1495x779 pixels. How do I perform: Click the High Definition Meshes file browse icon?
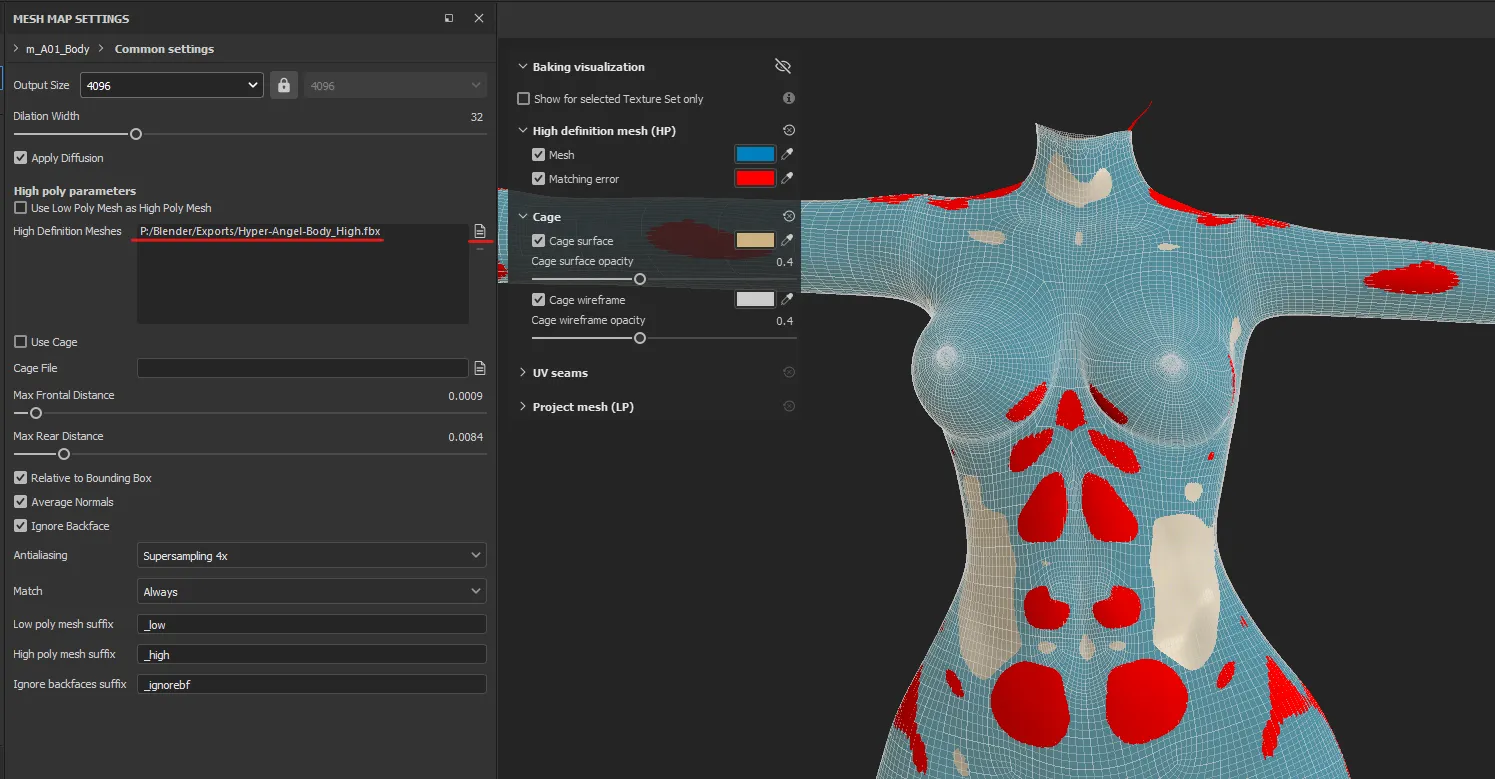(480, 231)
